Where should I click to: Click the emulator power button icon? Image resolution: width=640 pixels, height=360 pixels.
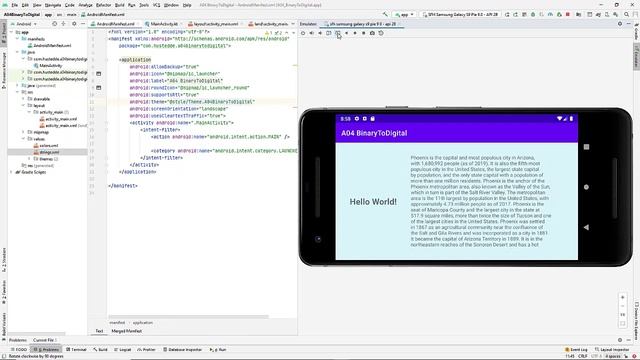(303, 33)
